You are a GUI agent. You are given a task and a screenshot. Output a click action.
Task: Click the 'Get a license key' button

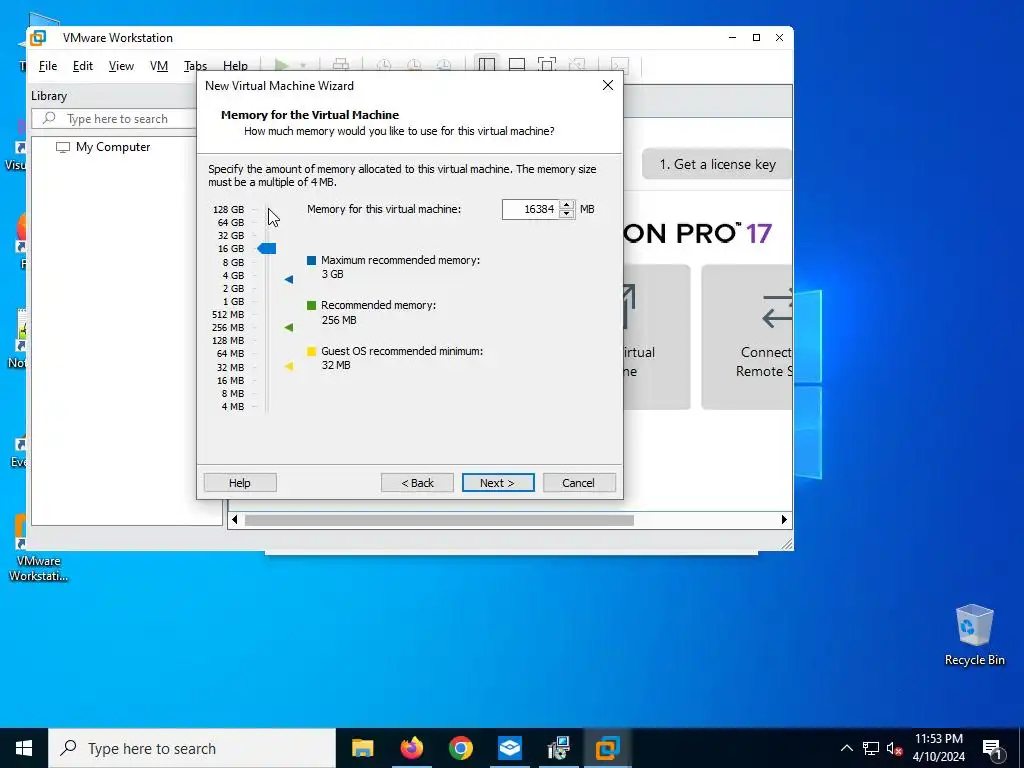click(717, 164)
